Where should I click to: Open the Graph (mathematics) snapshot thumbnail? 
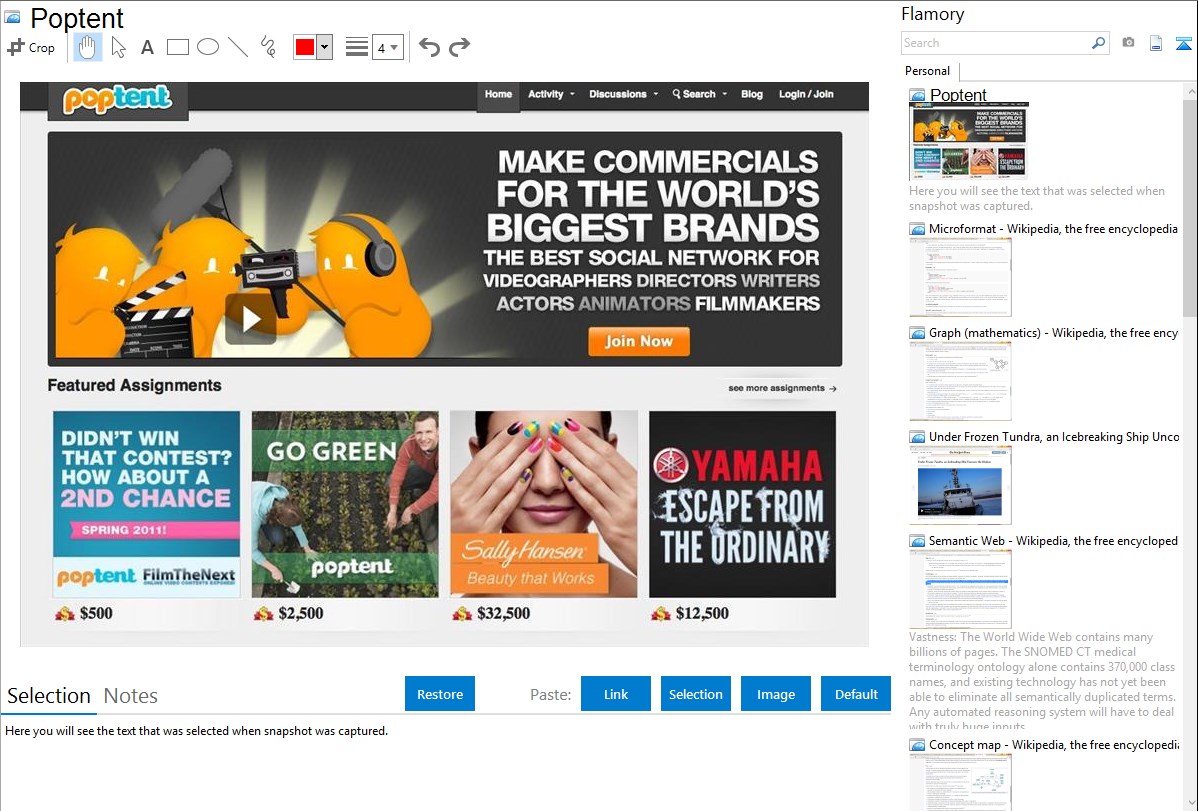[x=960, y=381]
